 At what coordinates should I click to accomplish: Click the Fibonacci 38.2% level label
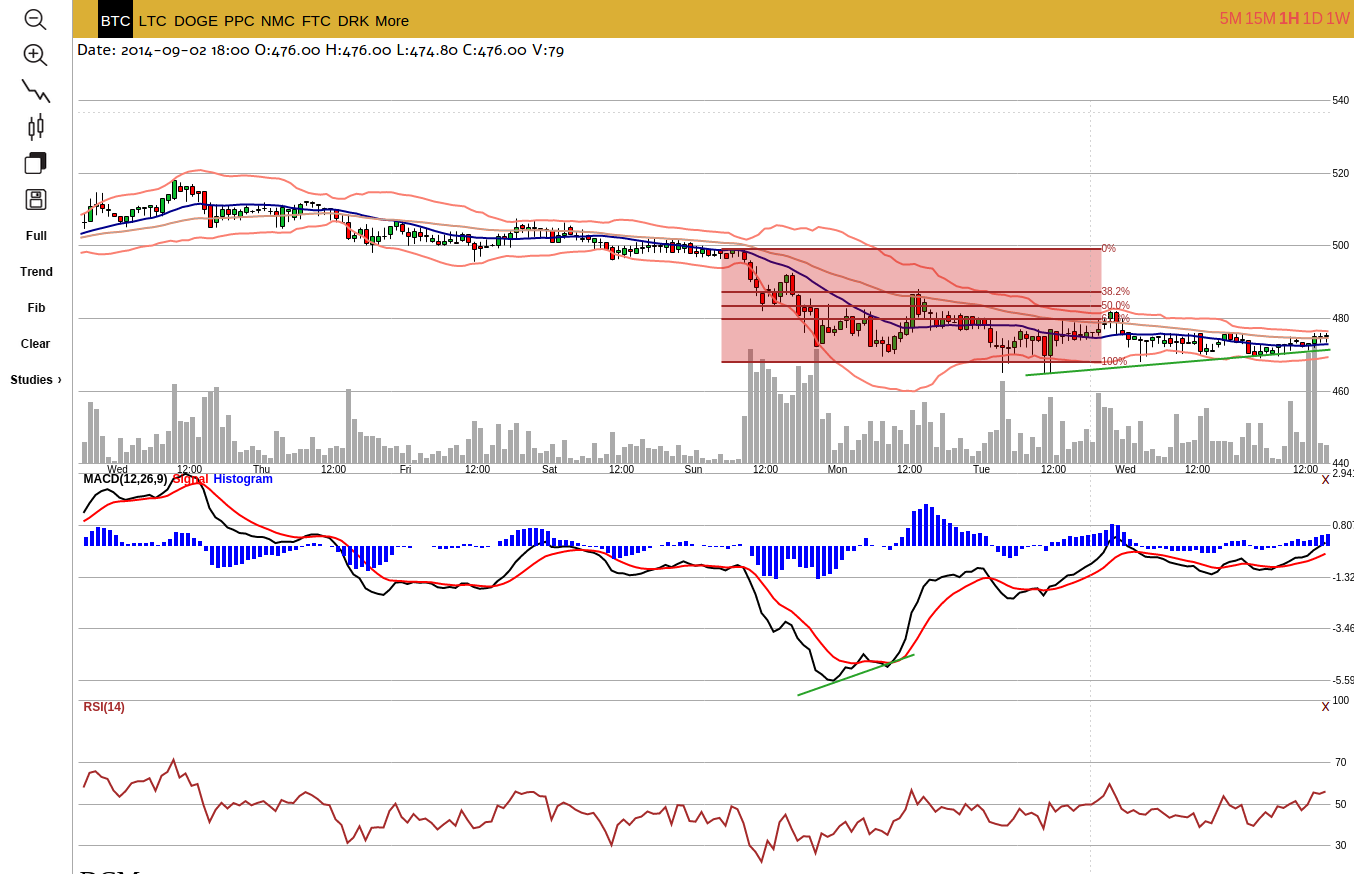click(1116, 291)
